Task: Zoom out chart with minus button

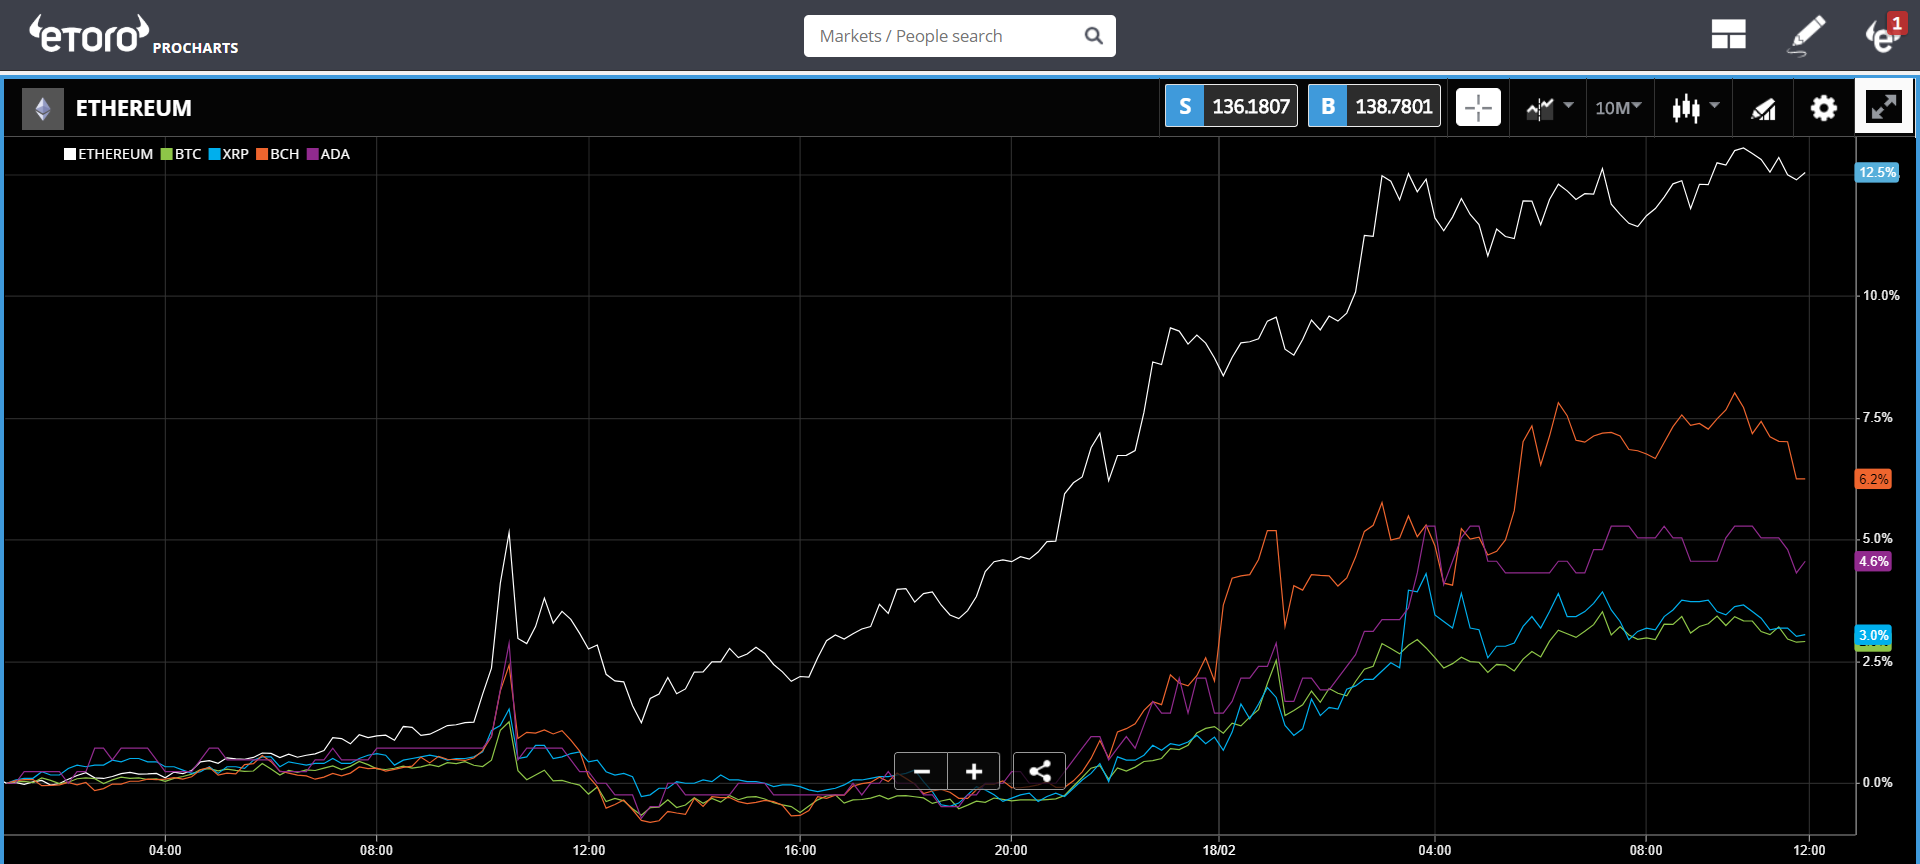Action: [921, 771]
